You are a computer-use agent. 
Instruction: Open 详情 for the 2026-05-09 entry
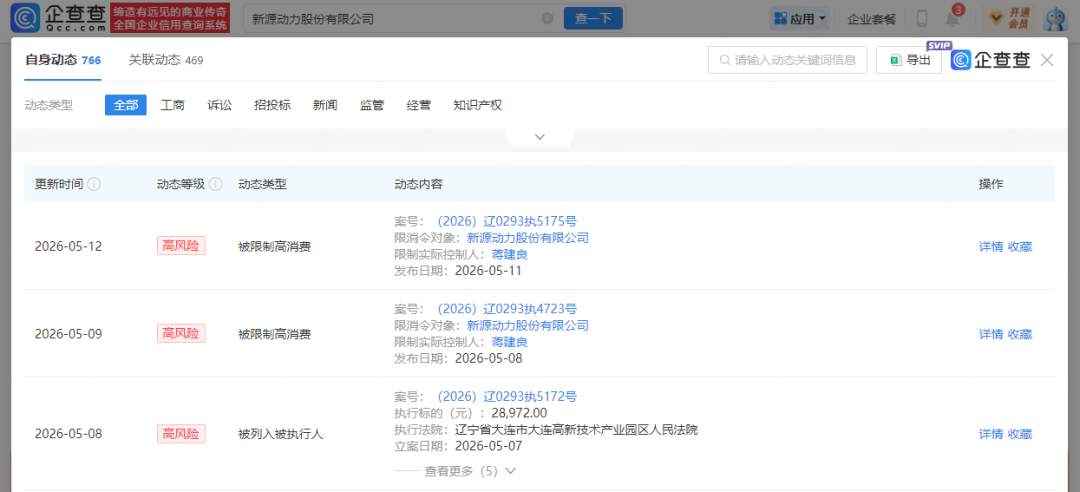(990, 334)
